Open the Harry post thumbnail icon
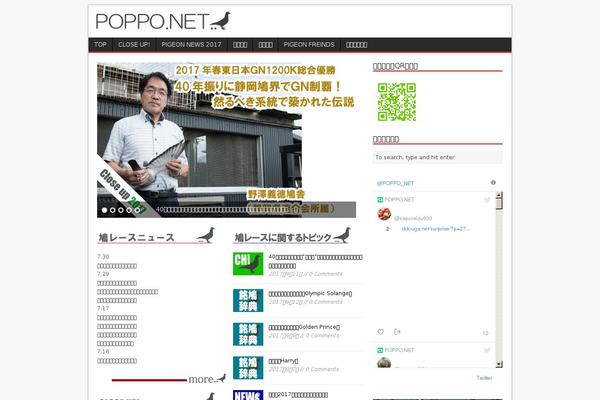This screenshot has height=400, width=600. click(247, 366)
